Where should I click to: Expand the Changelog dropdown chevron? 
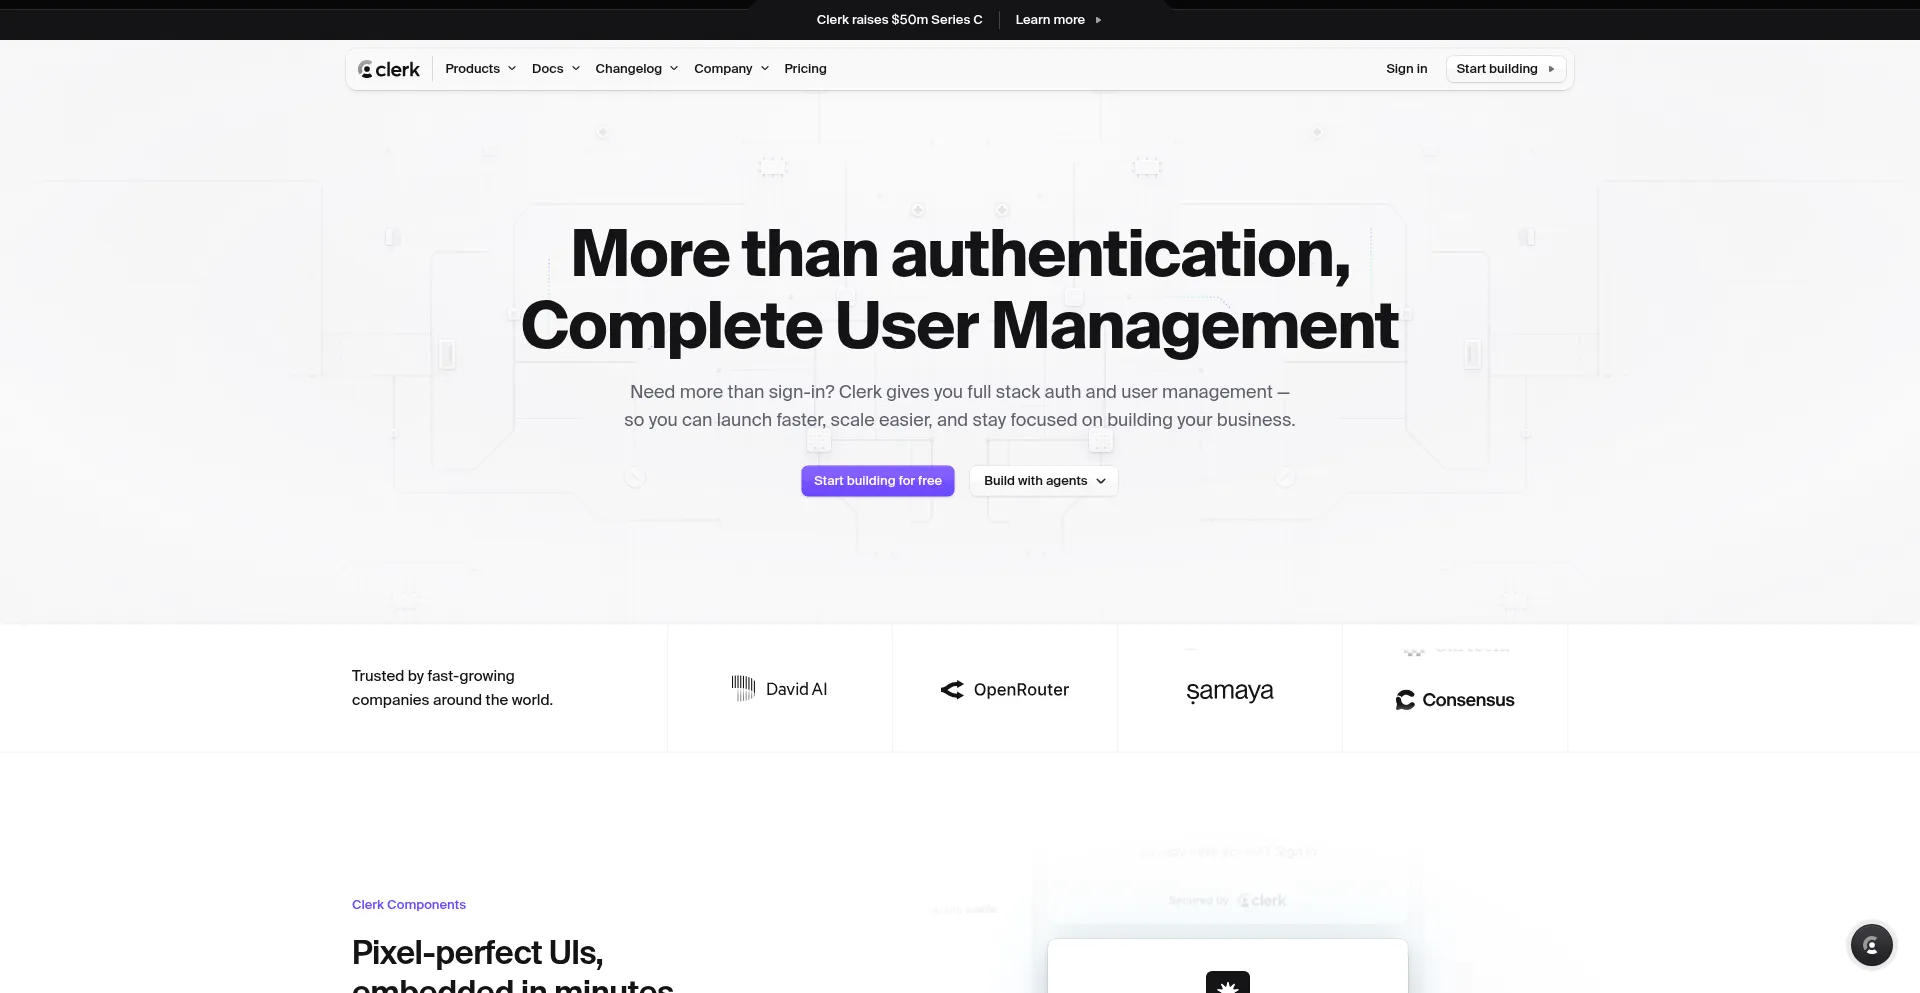tap(674, 69)
